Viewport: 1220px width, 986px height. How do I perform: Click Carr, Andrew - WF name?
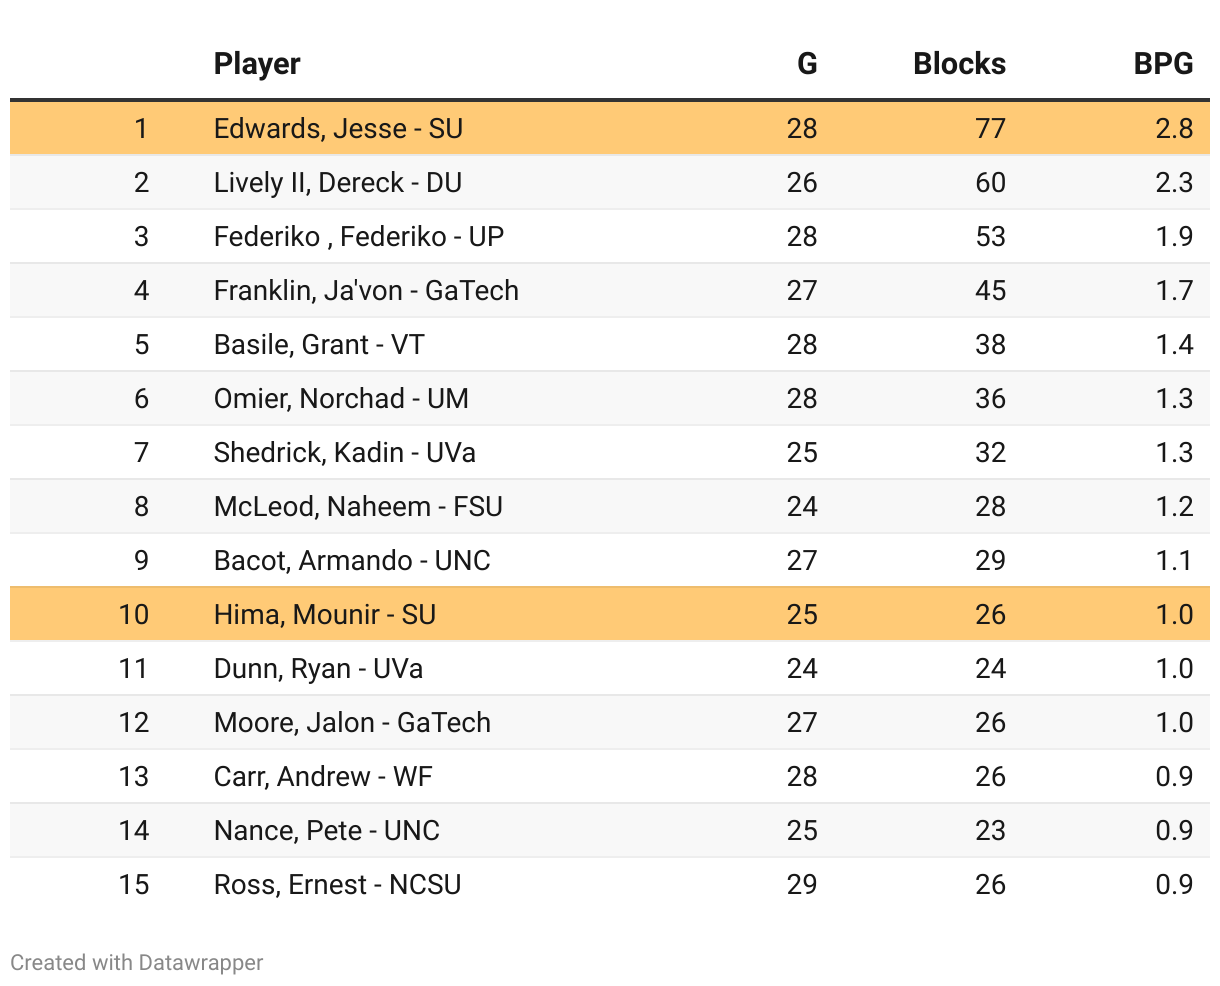click(x=323, y=777)
